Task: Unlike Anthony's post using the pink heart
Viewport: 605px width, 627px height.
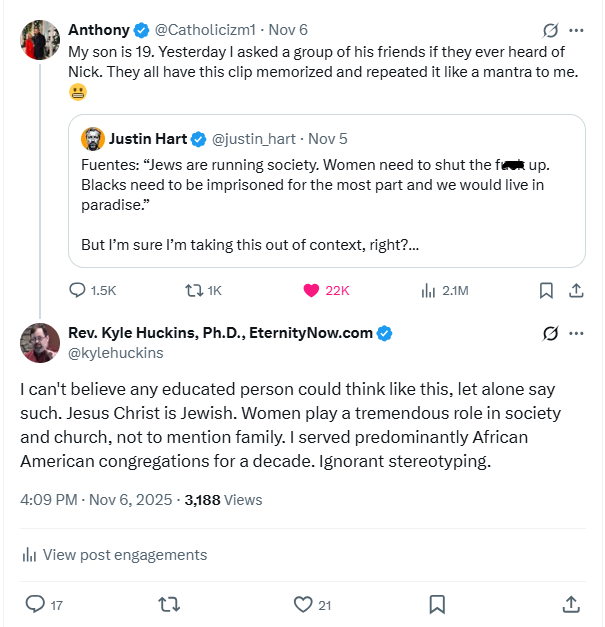Action: point(310,290)
